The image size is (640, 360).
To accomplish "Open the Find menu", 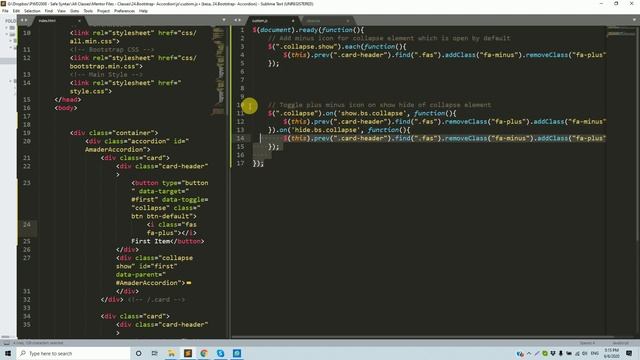I will pyautogui.click(x=49, y=11).
